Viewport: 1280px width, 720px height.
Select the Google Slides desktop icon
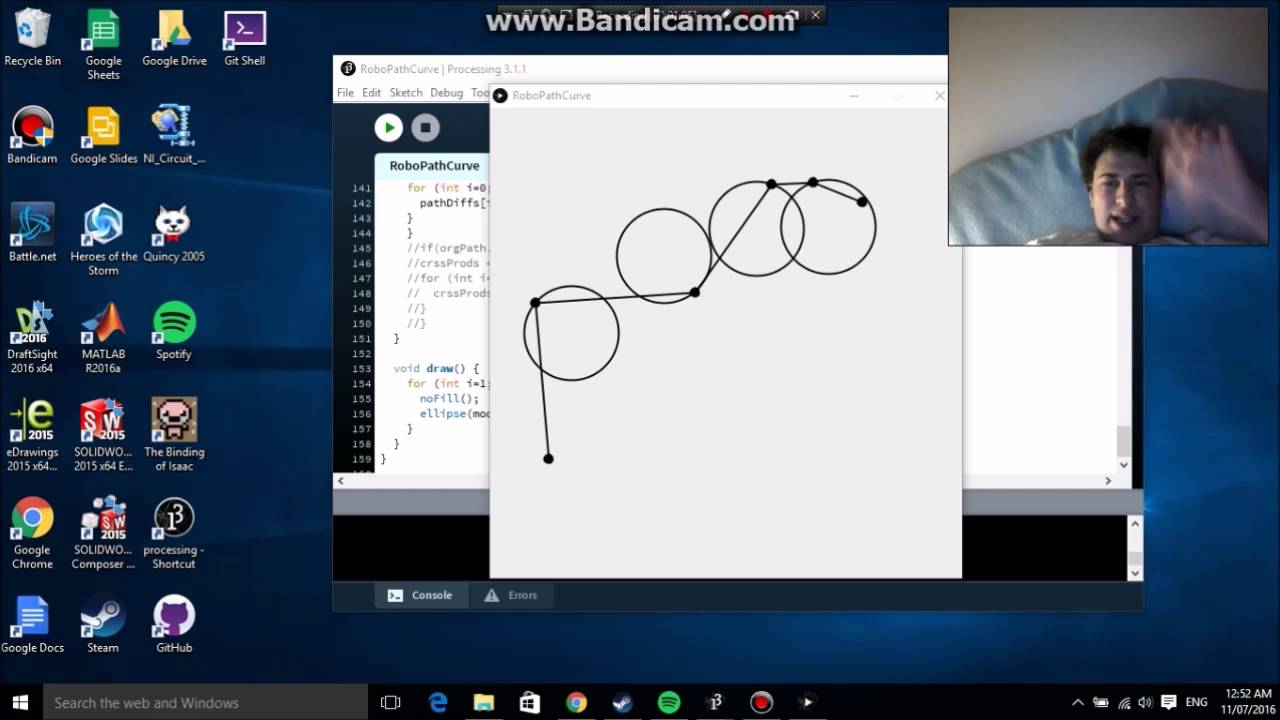click(103, 136)
